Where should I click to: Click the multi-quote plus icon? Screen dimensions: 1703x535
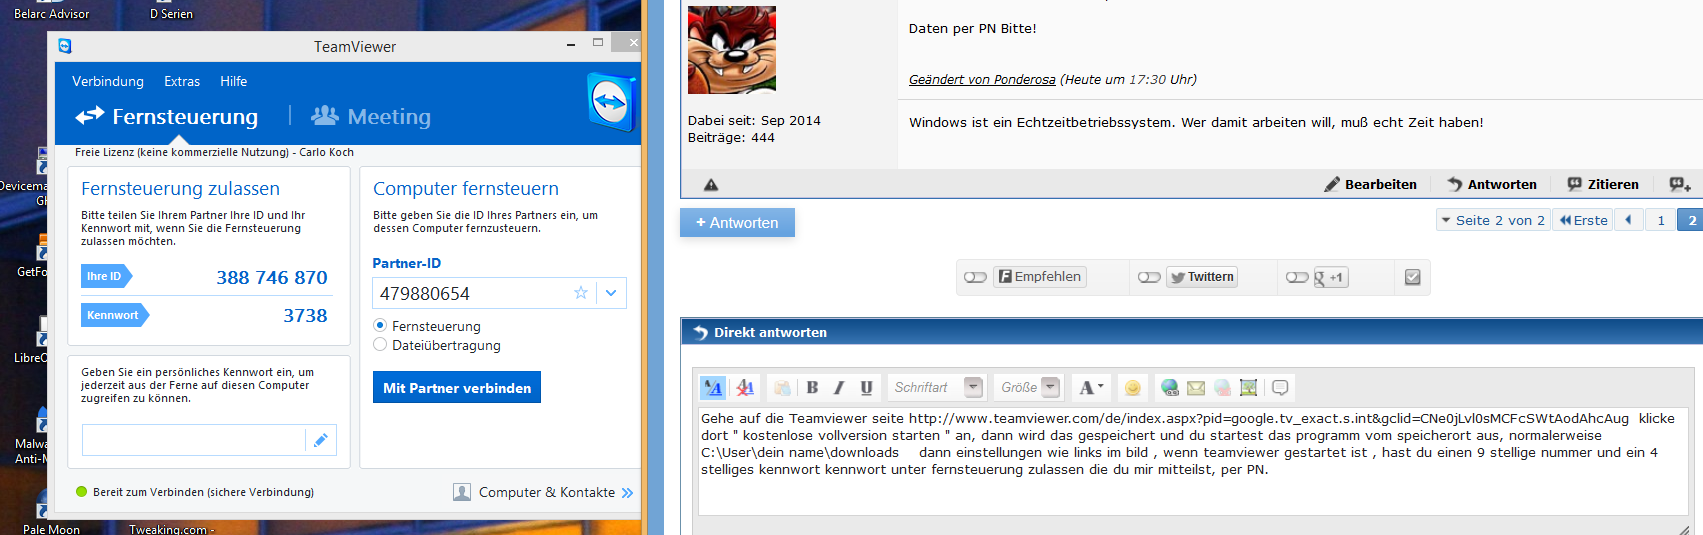coord(1680,185)
